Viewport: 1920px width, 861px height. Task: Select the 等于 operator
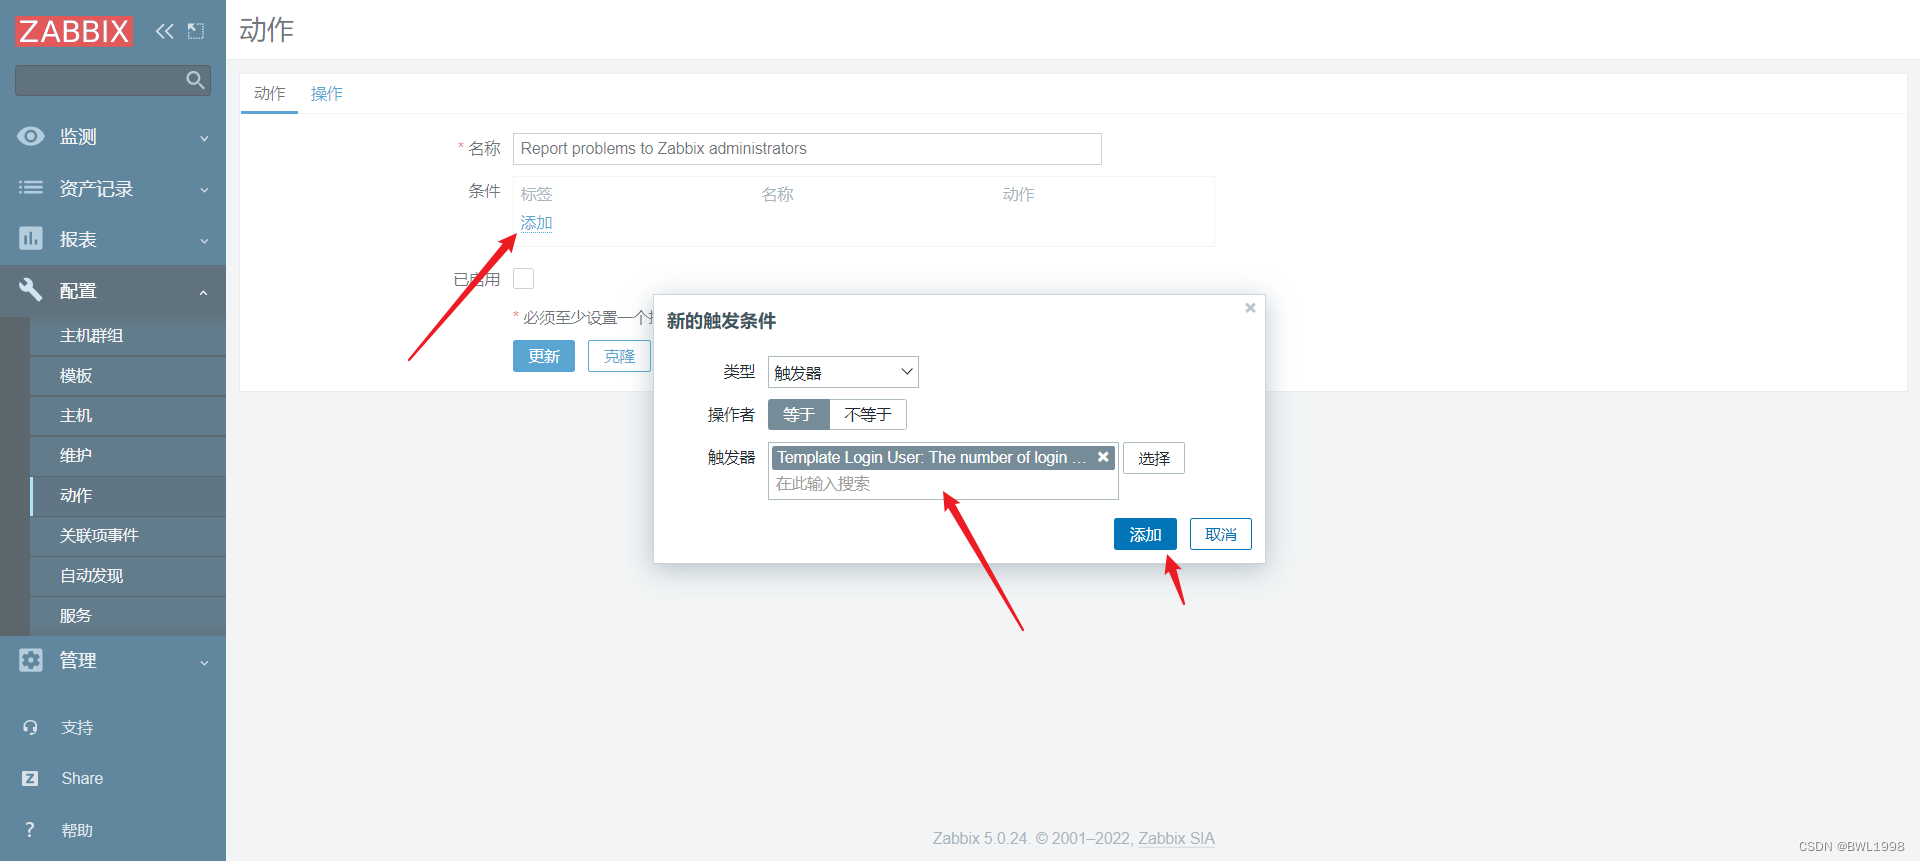(798, 414)
